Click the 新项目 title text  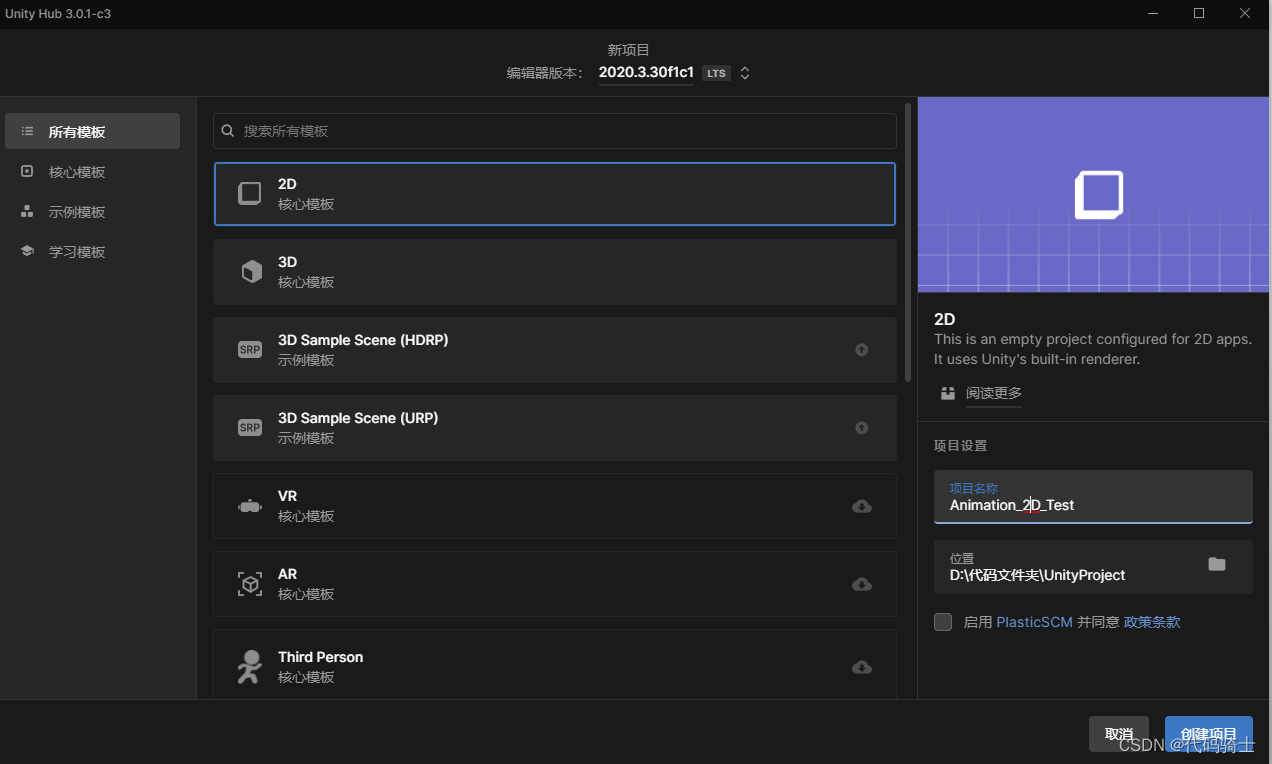tap(629, 50)
